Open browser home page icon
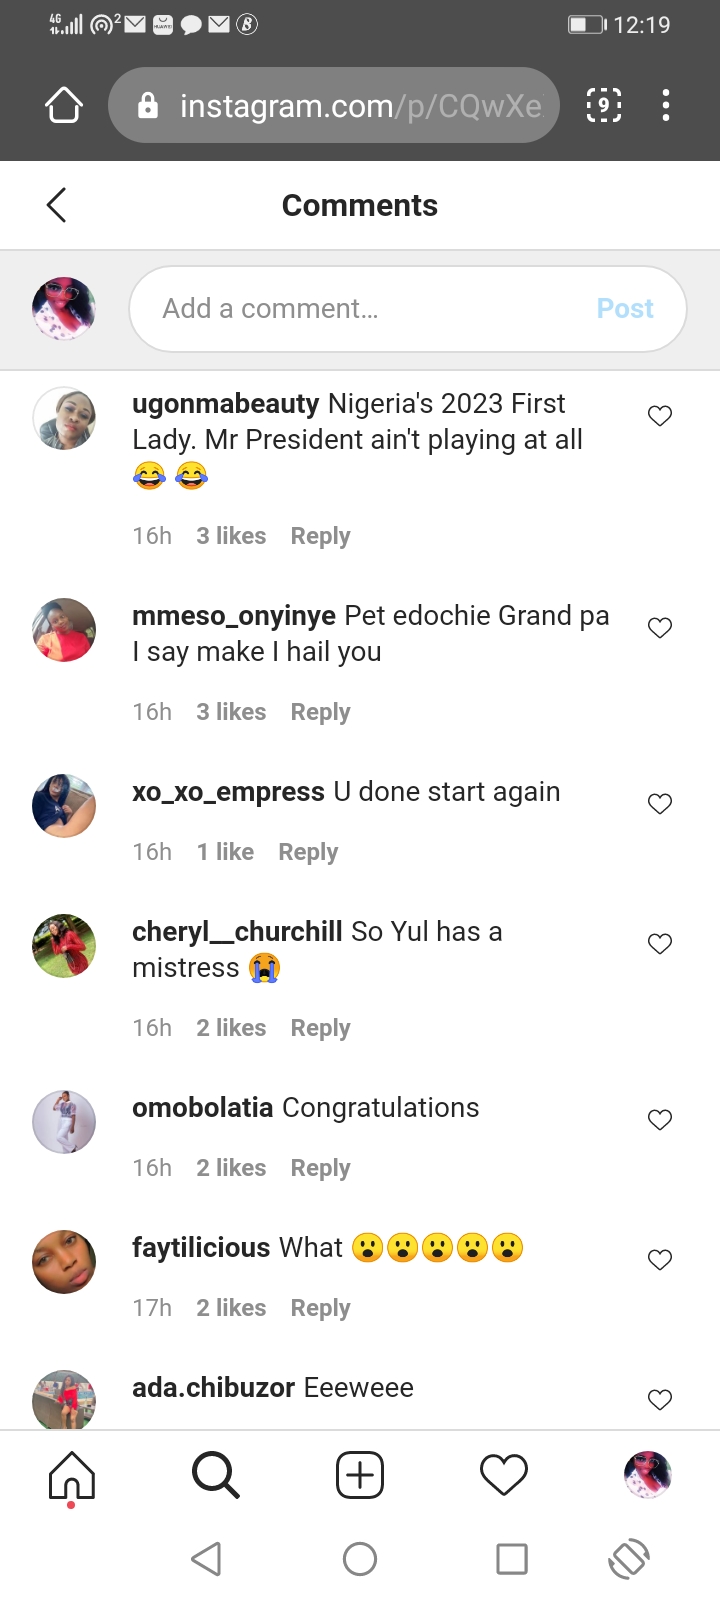This screenshot has width=720, height=1600. (64, 105)
